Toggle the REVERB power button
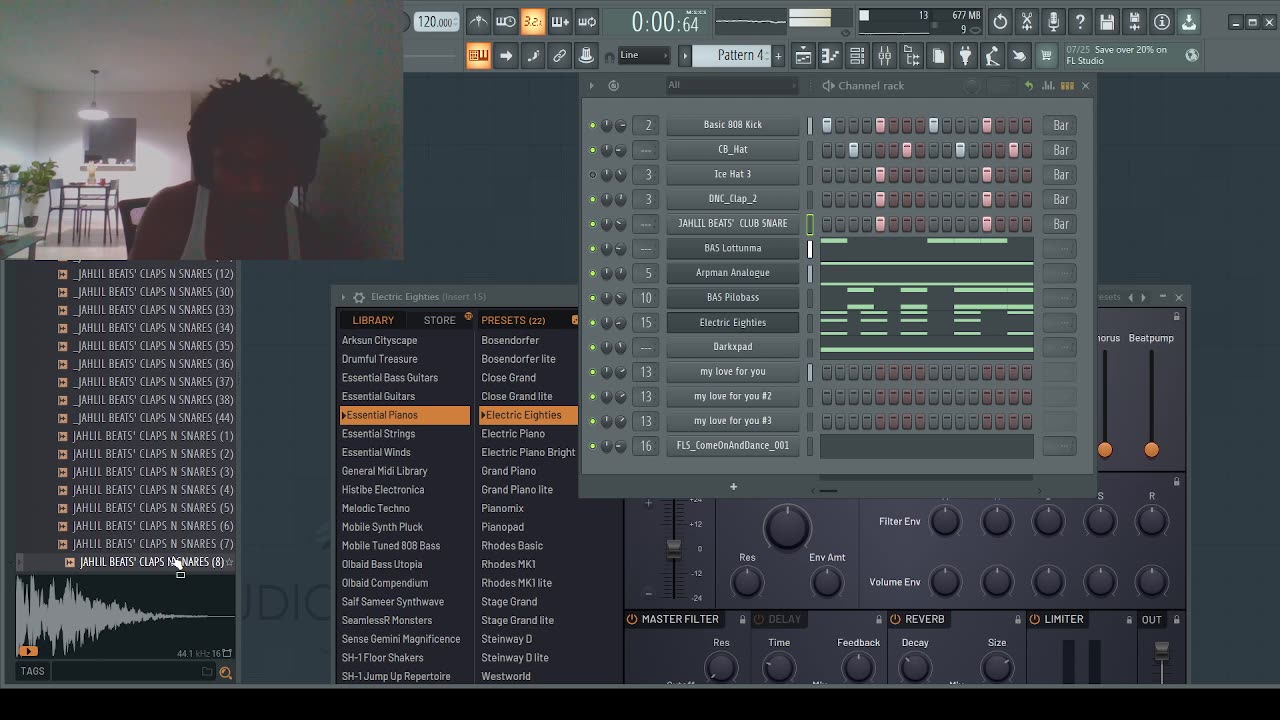 pos(895,619)
